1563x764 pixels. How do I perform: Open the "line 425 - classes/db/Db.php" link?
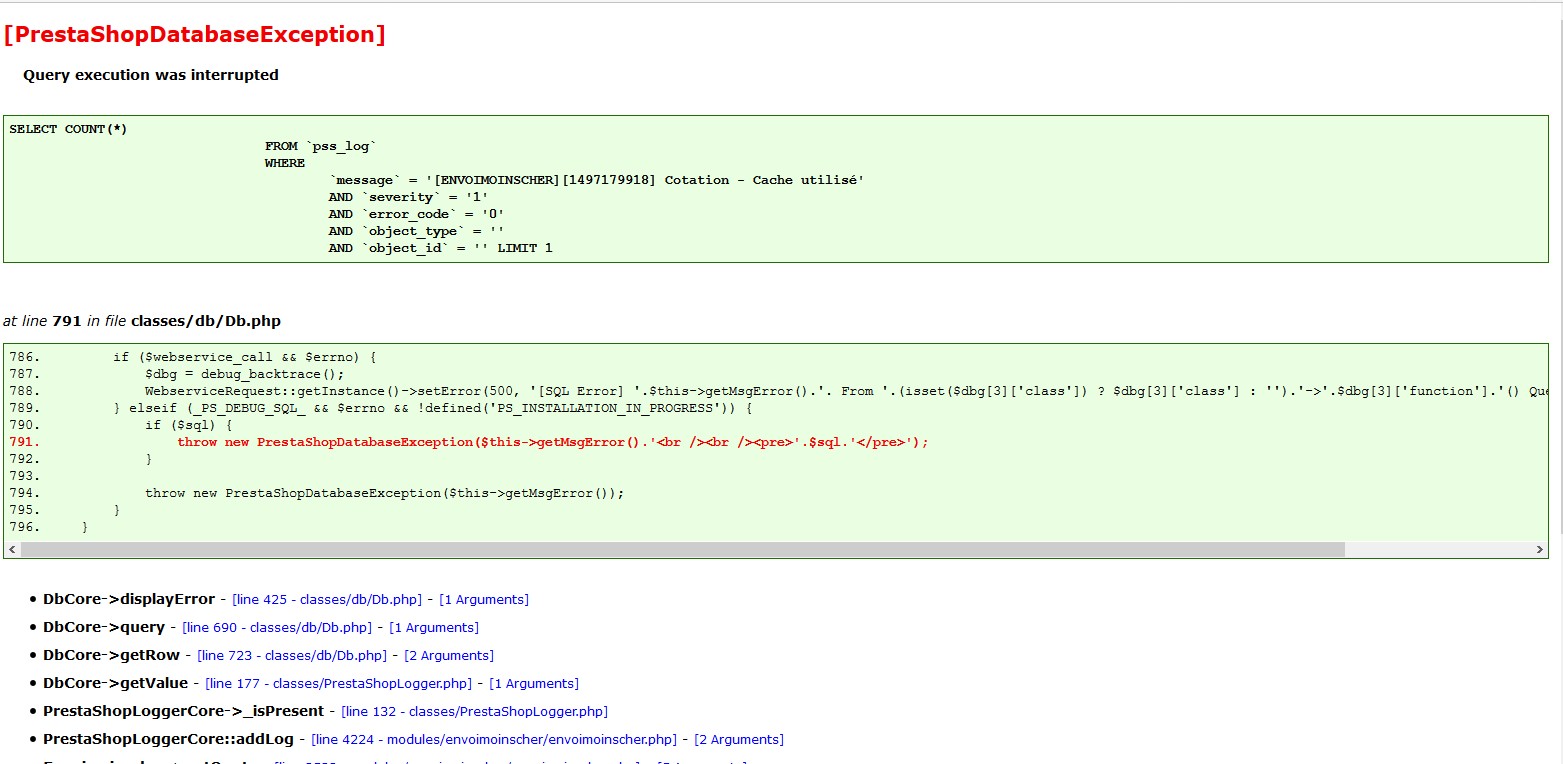pos(327,600)
